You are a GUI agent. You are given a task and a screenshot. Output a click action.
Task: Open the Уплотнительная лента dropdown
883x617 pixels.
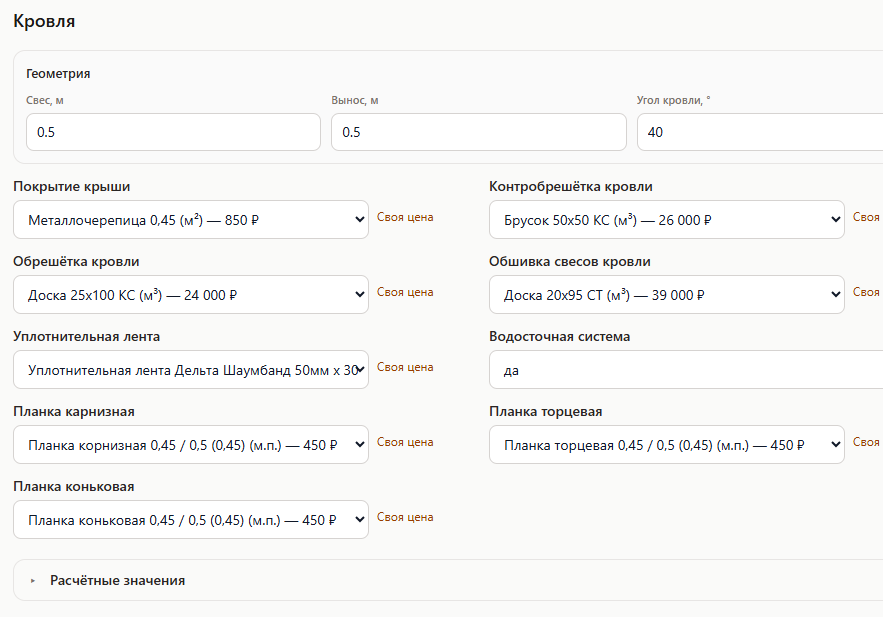click(191, 370)
